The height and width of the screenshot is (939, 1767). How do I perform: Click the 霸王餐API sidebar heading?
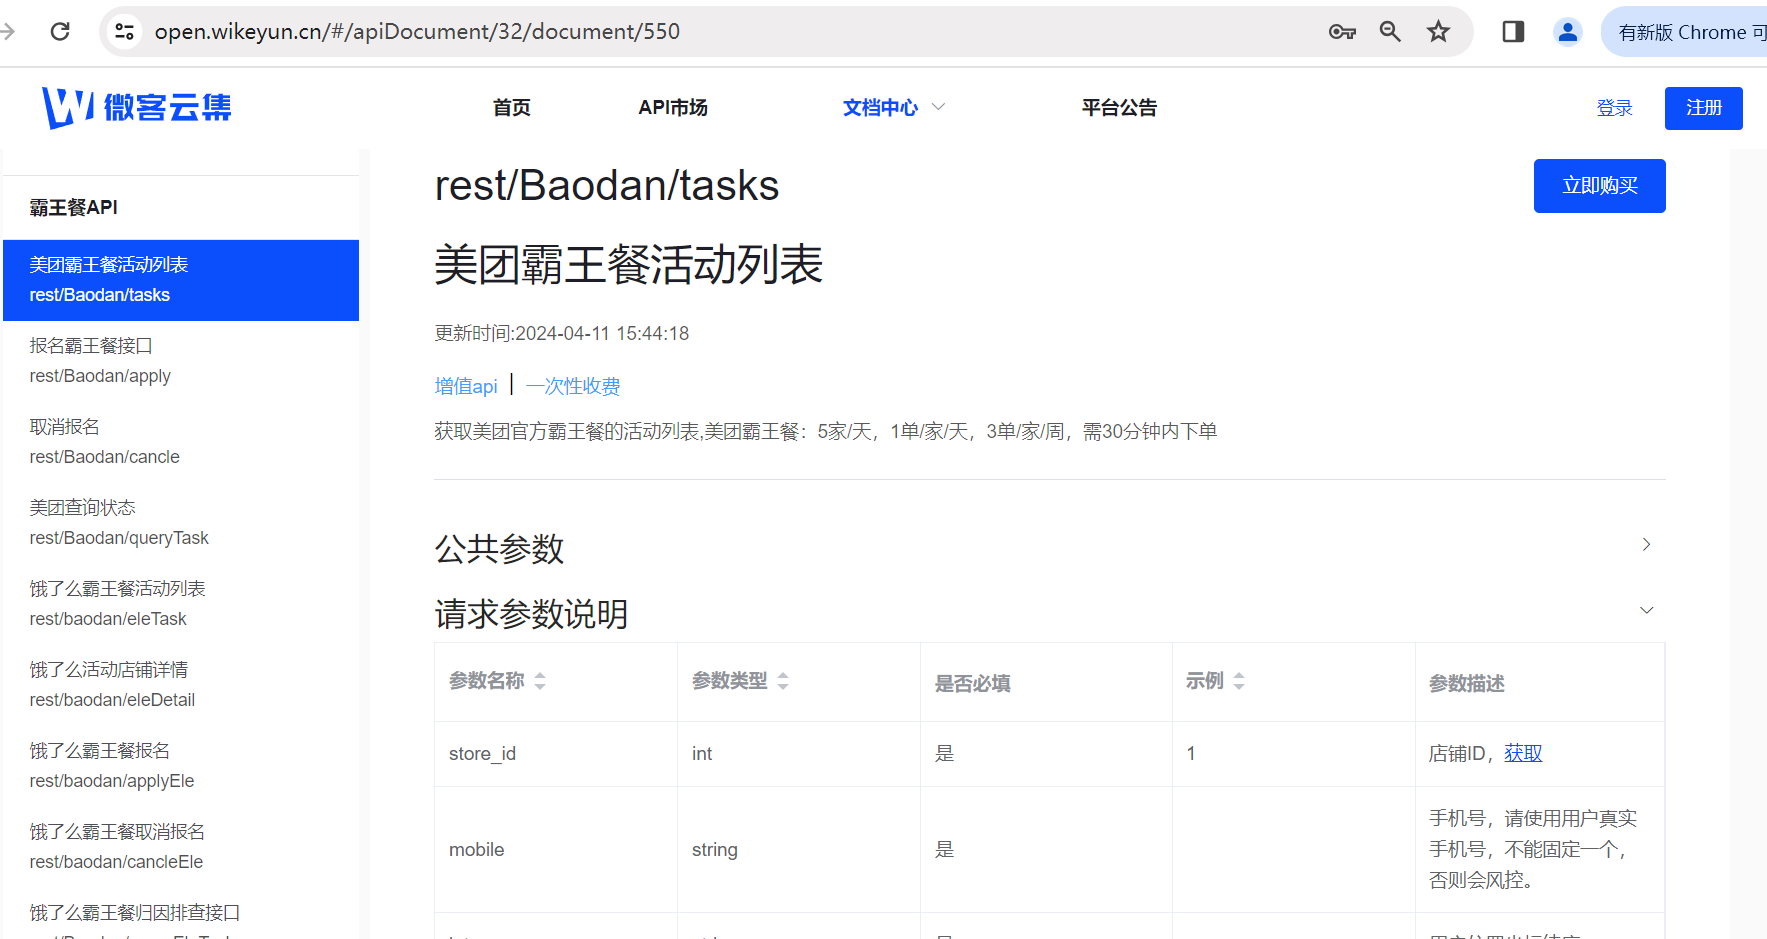click(74, 207)
